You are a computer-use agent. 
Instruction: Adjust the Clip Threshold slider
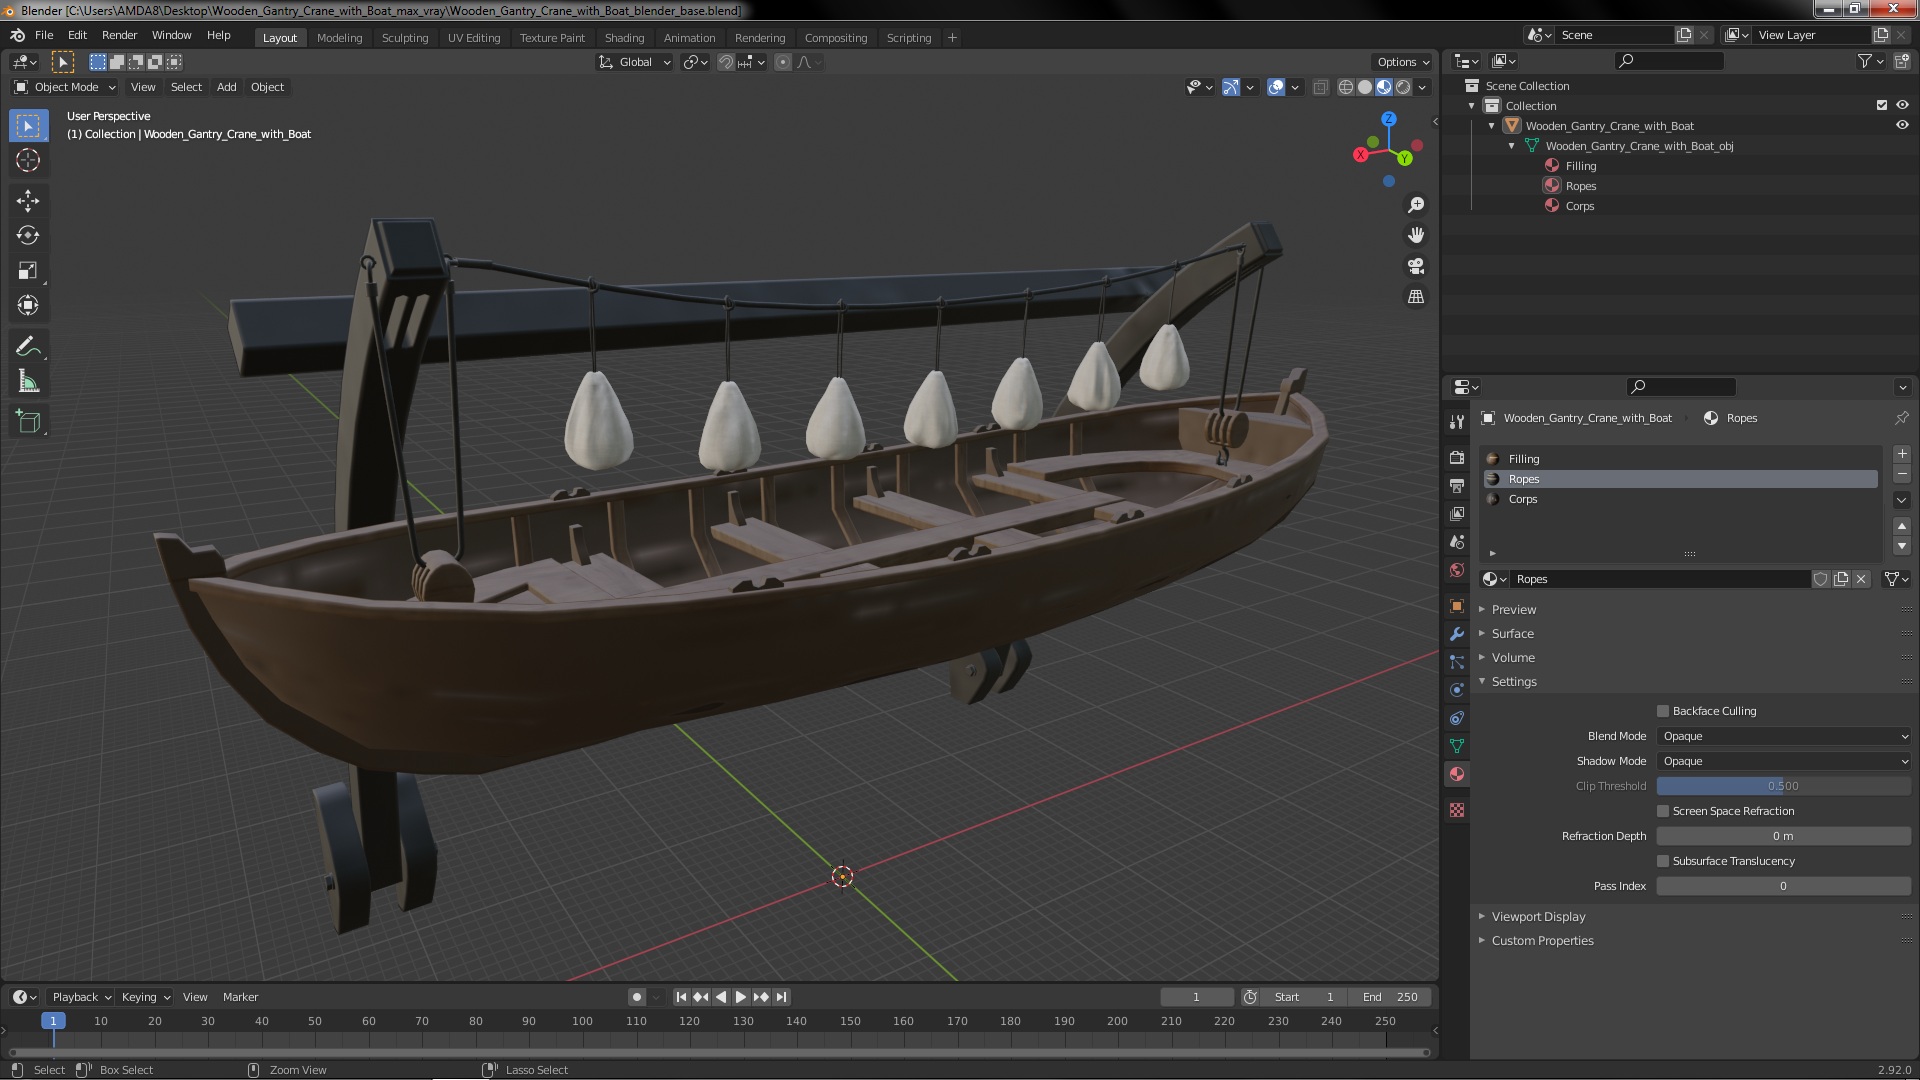(x=1784, y=786)
